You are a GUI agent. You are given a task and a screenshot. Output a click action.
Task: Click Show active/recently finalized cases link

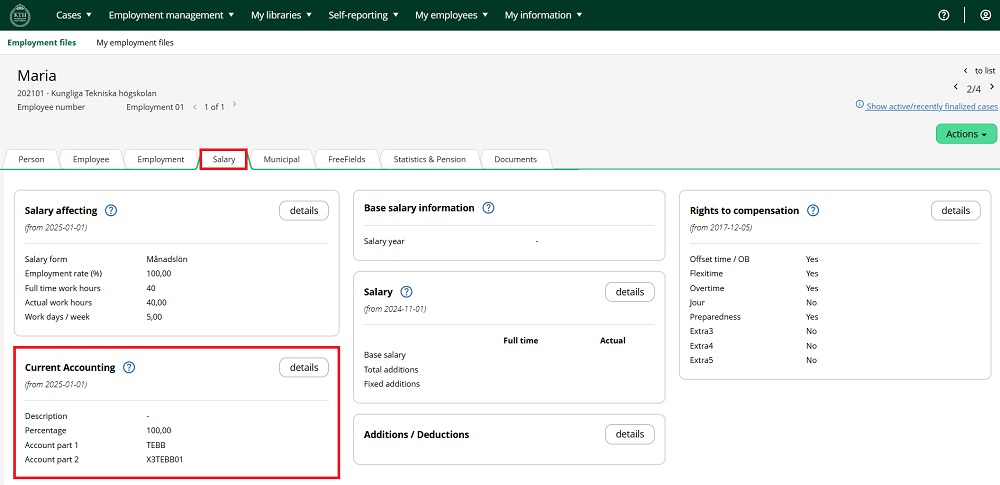point(931,106)
